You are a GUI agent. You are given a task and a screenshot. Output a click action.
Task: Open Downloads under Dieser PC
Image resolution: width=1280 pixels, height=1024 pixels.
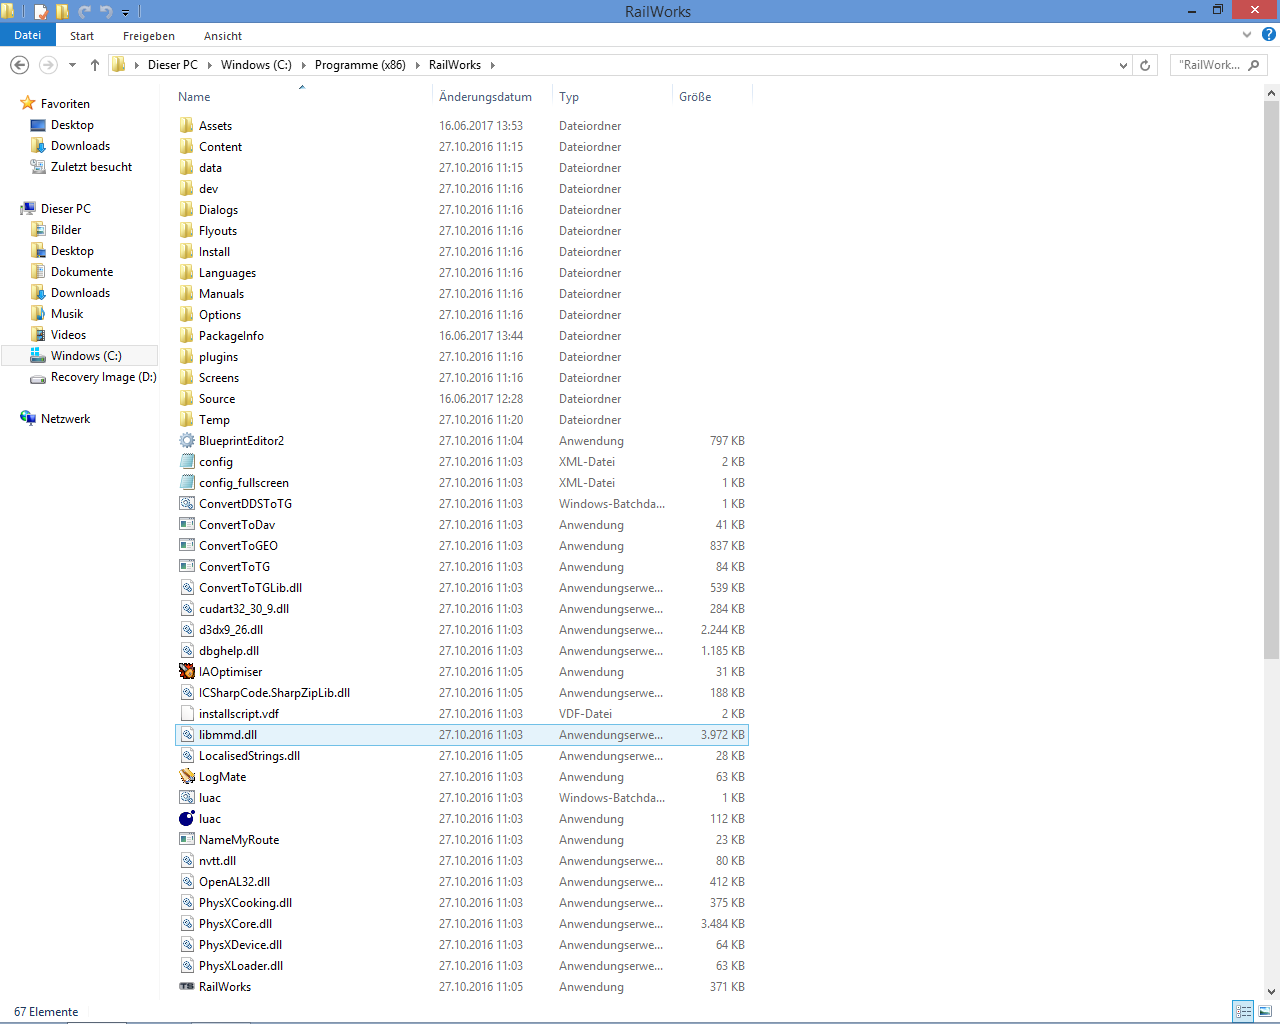(x=80, y=293)
